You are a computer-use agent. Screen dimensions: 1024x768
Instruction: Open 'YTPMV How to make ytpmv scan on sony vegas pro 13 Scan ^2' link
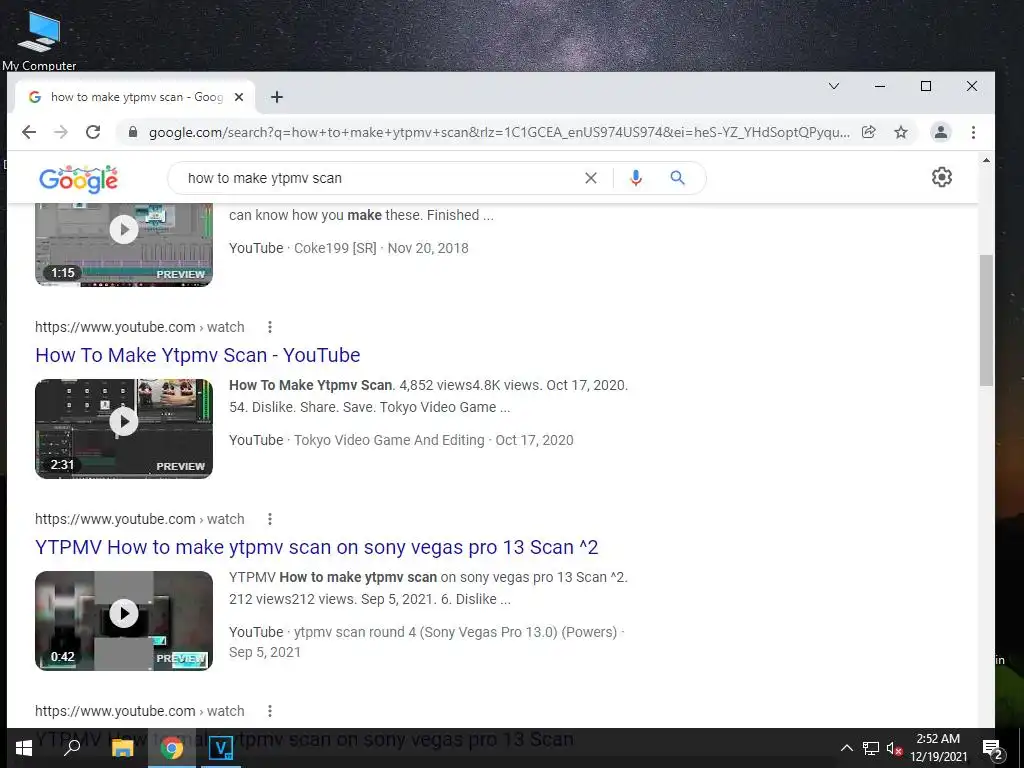coord(317,547)
